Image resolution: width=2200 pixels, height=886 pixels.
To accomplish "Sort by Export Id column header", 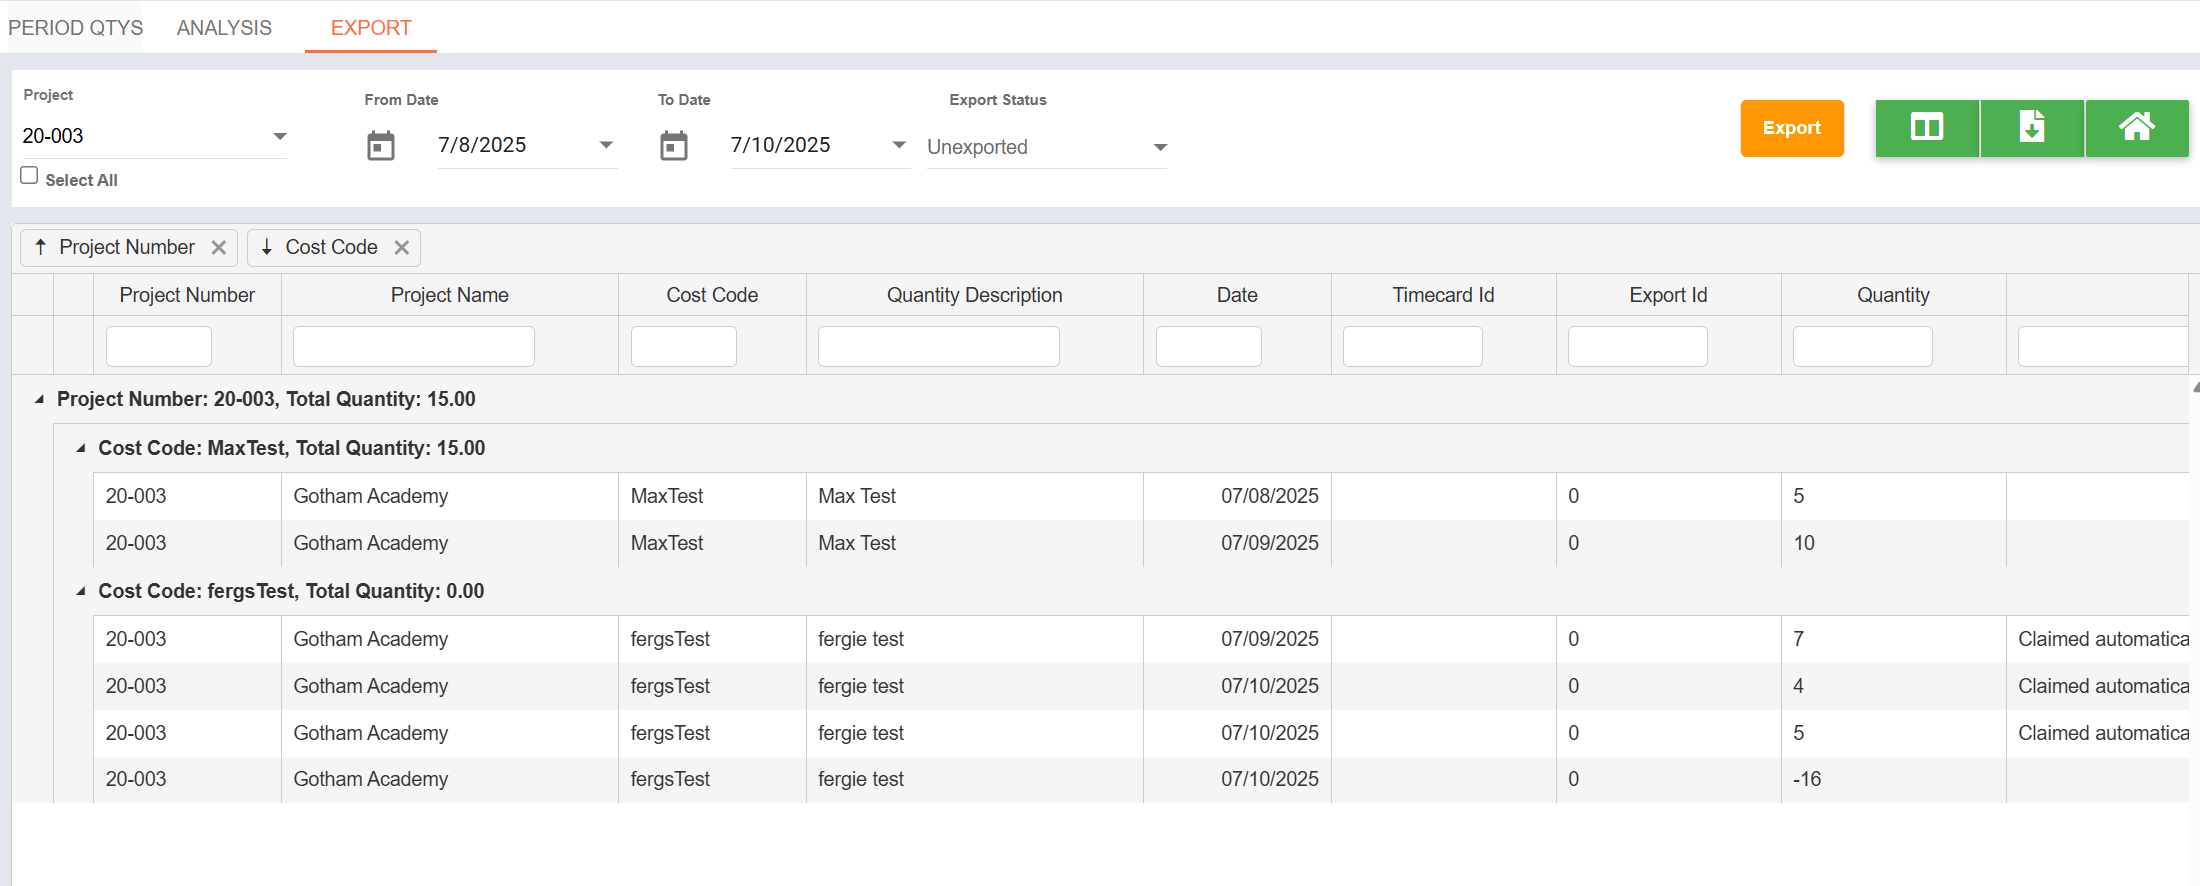I will [1669, 295].
